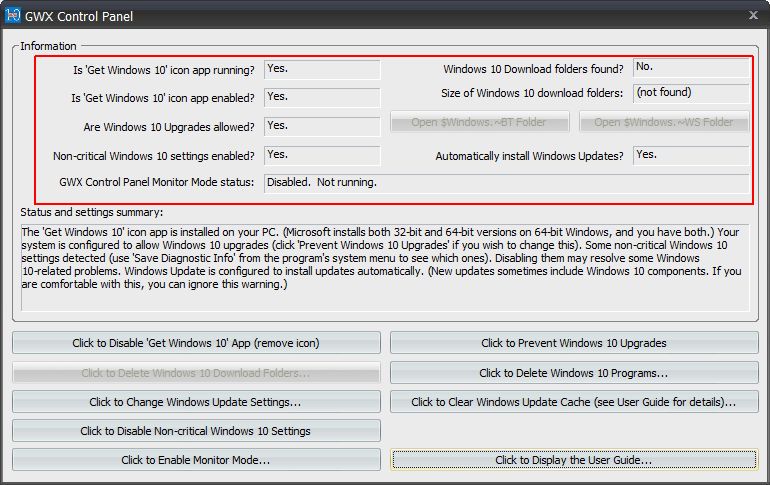Viewport: 770px width, 485px height.
Task: Display the User Guide
Action: tap(573, 460)
